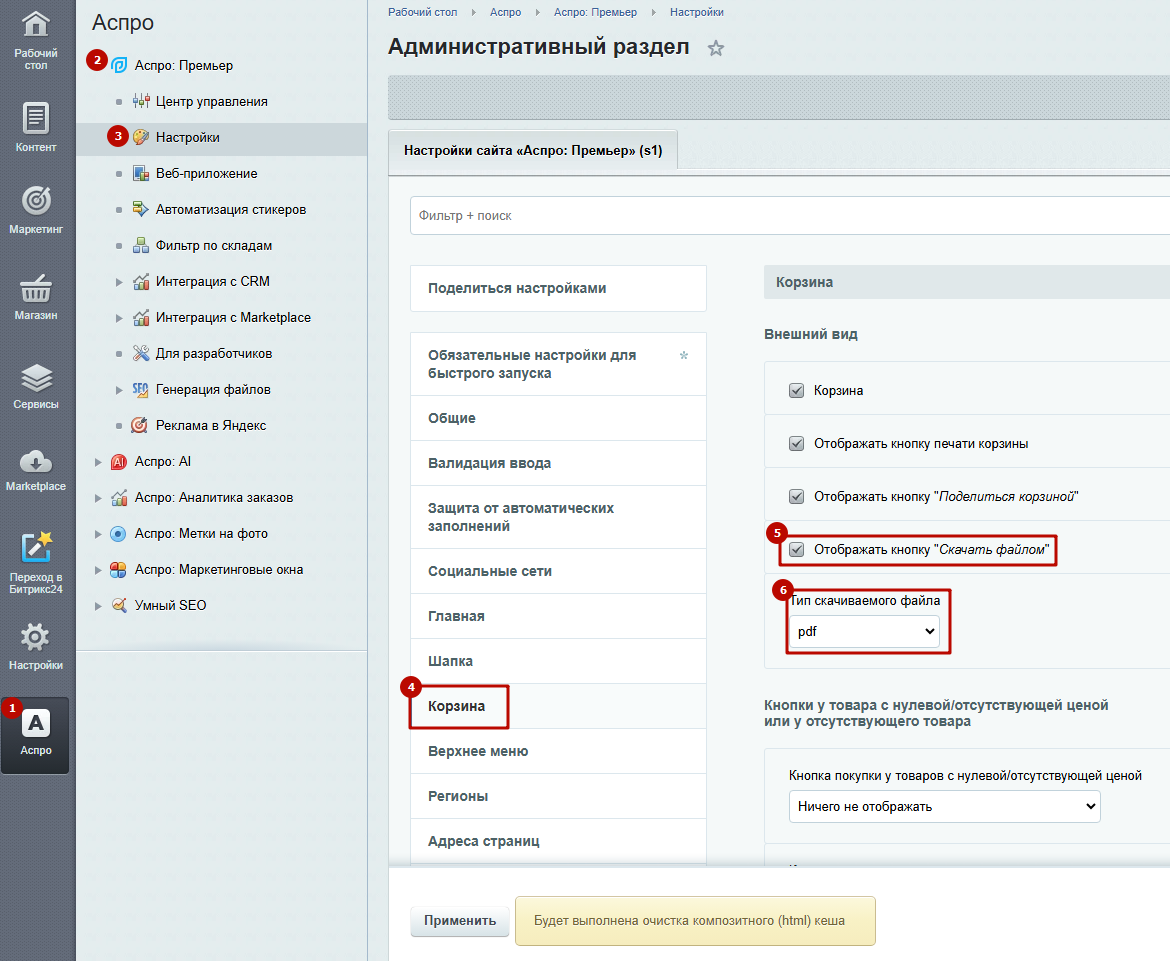The image size is (1170, 961).
Task: Go to Рабочий стол breadcrumb link
Action: (x=422, y=12)
